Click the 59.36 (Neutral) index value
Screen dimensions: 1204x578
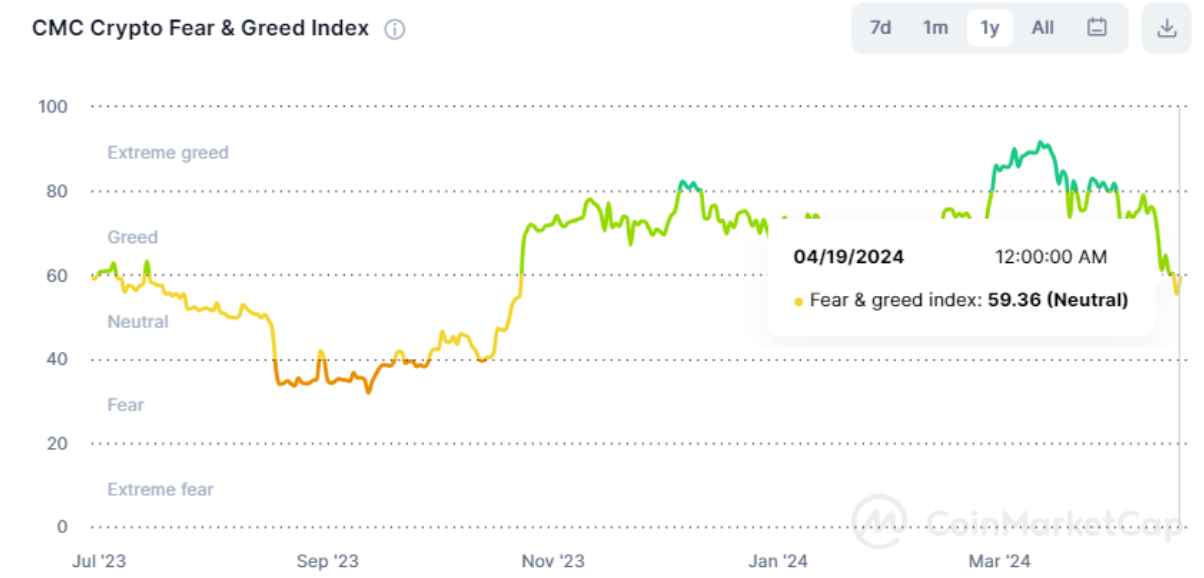(x=1058, y=299)
